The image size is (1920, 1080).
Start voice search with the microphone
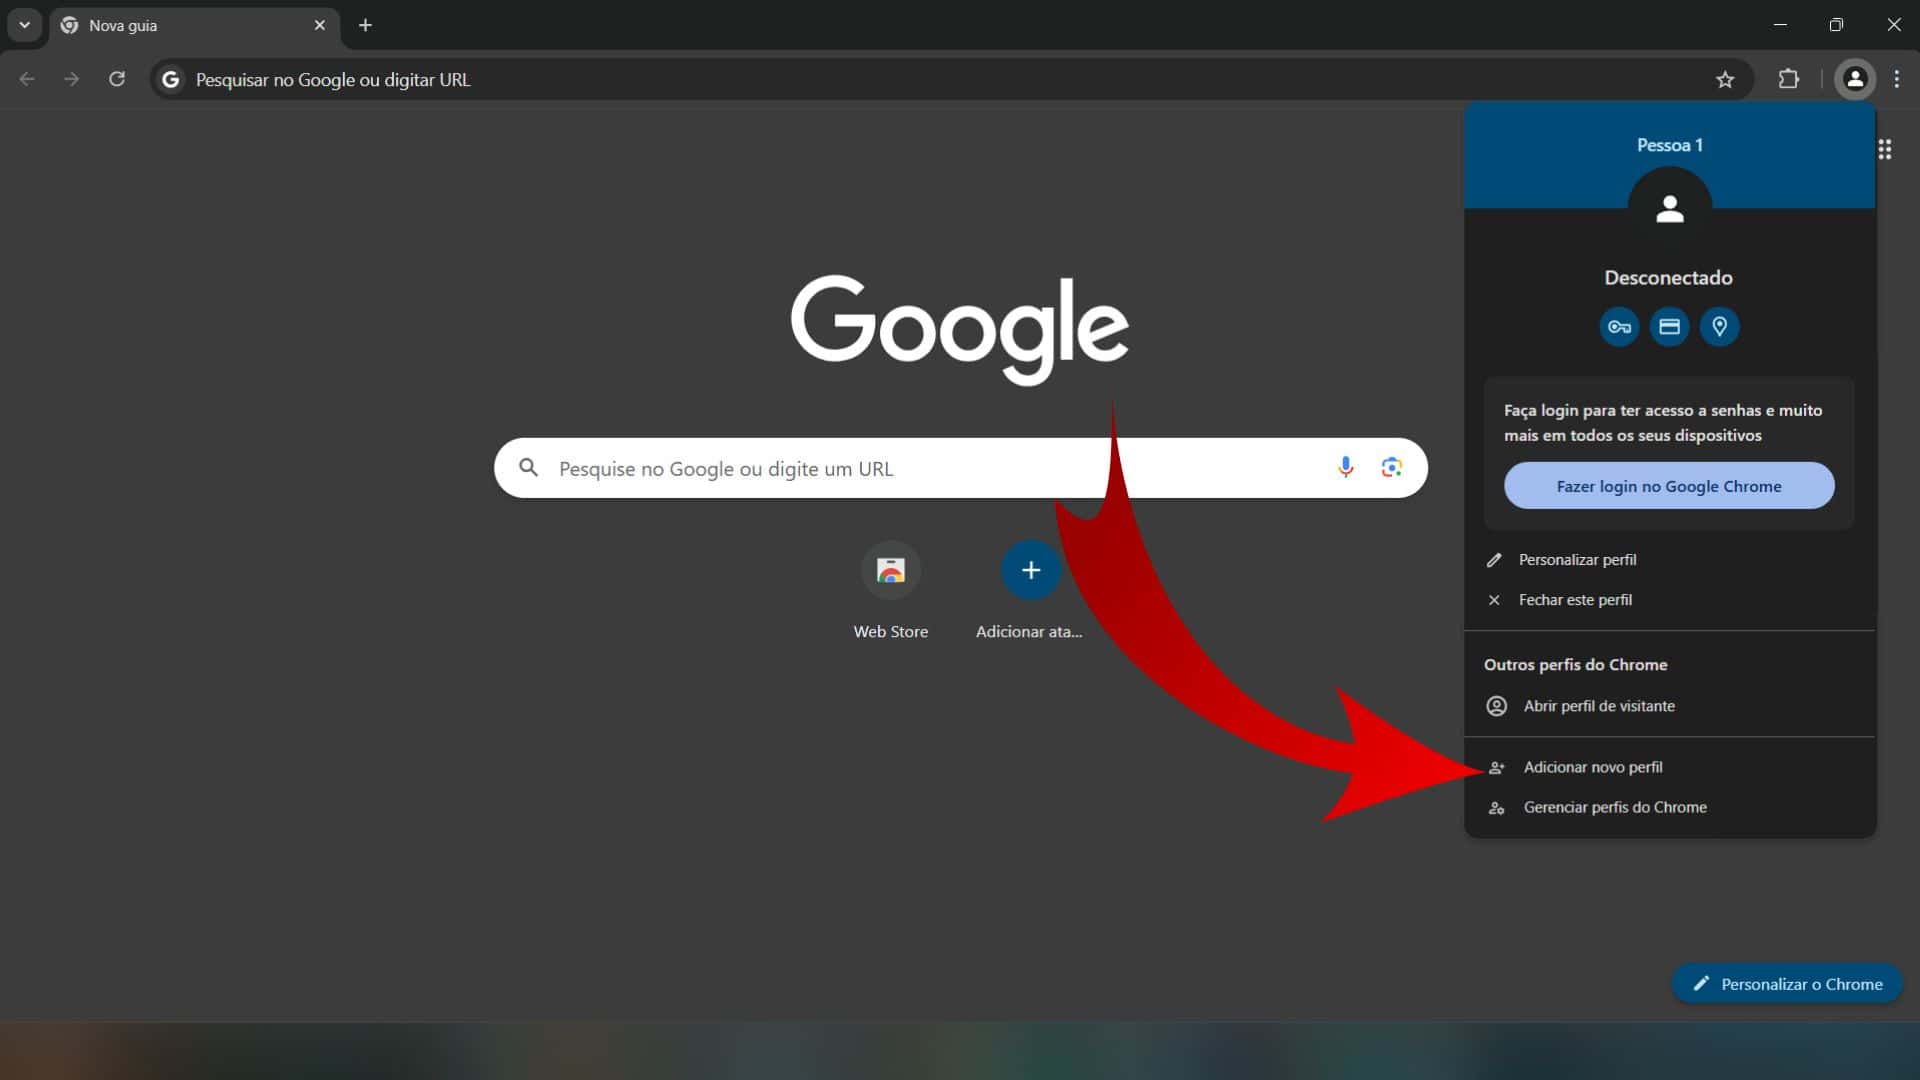[x=1346, y=467]
